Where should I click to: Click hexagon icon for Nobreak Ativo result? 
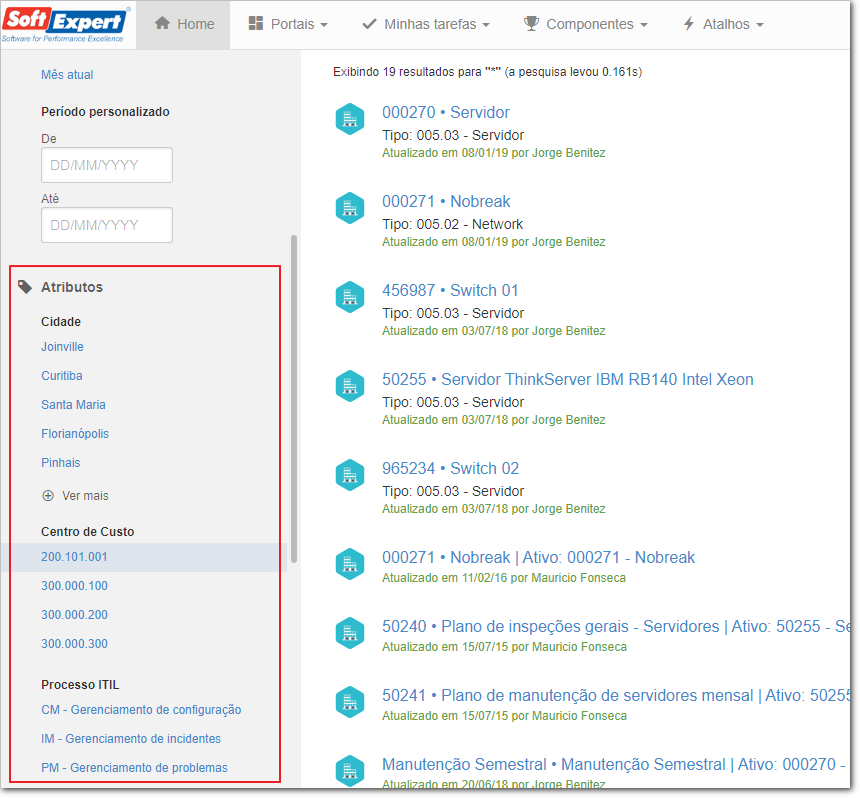click(350, 564)
